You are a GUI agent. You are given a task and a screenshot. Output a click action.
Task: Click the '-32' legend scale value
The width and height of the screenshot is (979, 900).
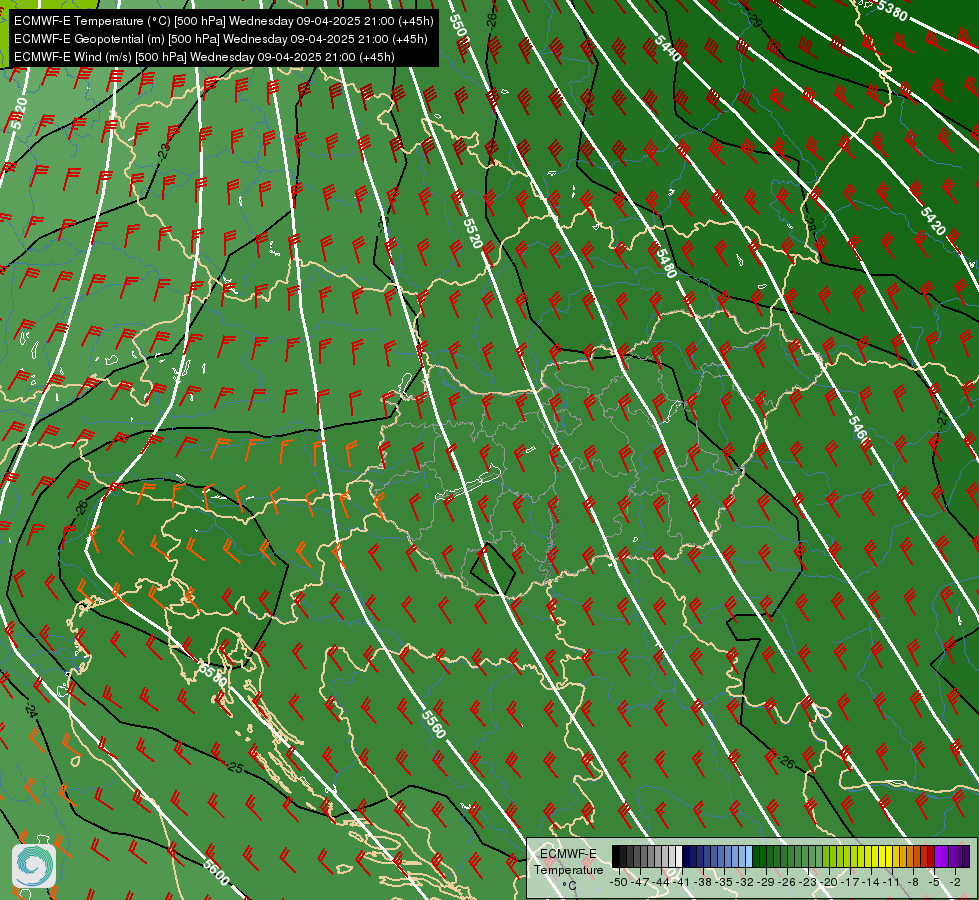[745, 882]
